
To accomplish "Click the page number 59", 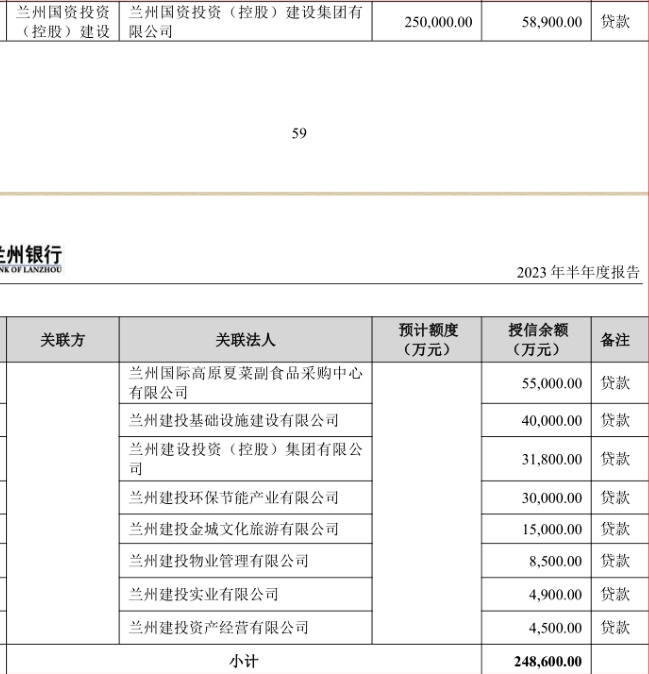I will click(x=299, y=133).
